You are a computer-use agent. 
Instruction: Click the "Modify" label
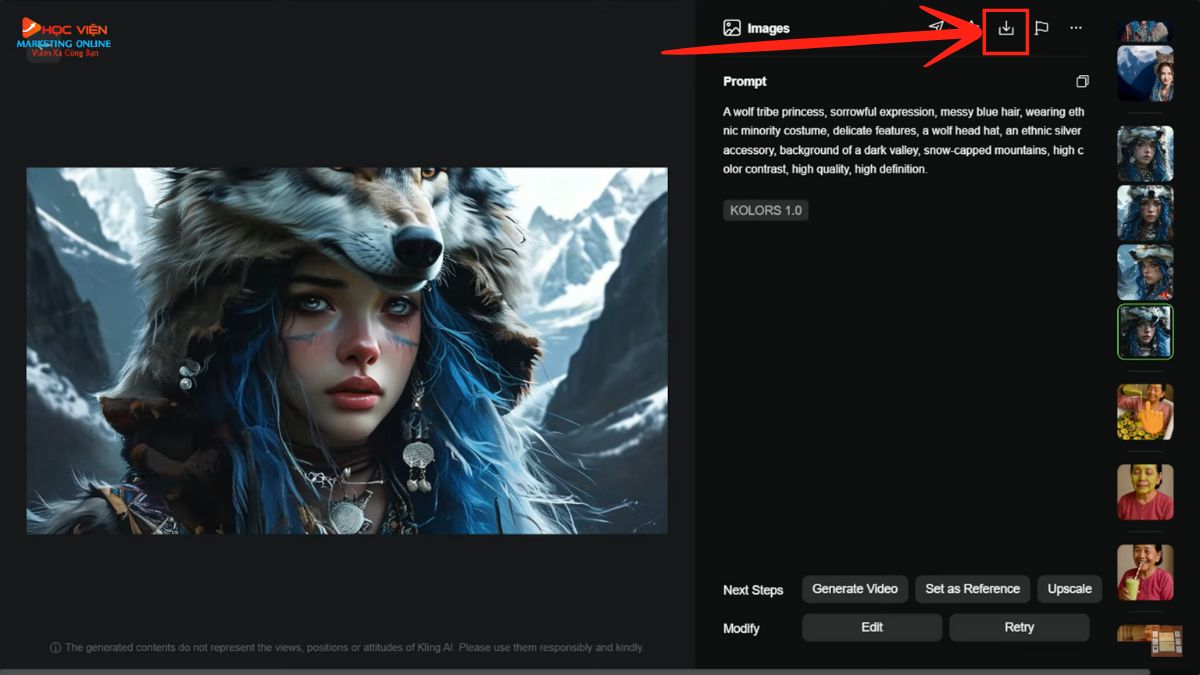pyautogui.click(x=741, y=629)
